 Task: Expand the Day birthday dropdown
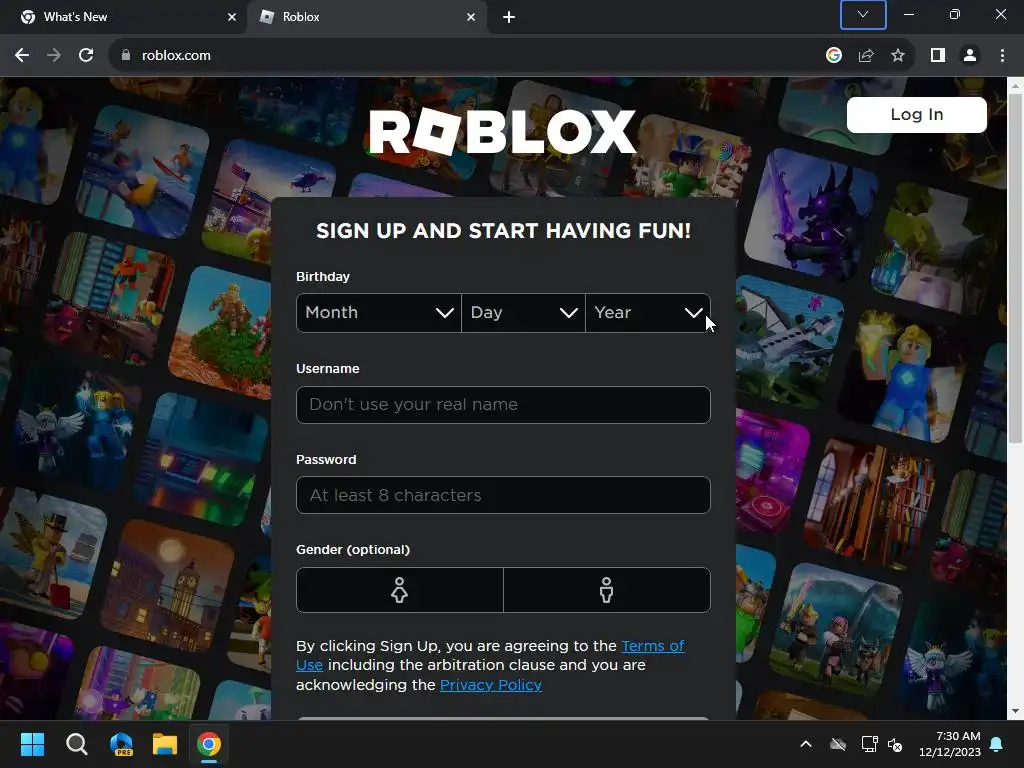click(x=523, y=313)
